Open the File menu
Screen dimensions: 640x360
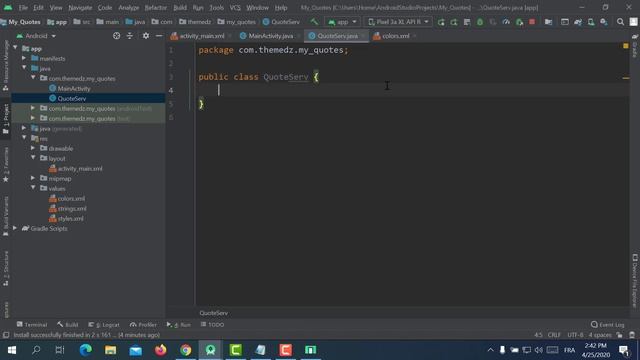tap(23, 8)
